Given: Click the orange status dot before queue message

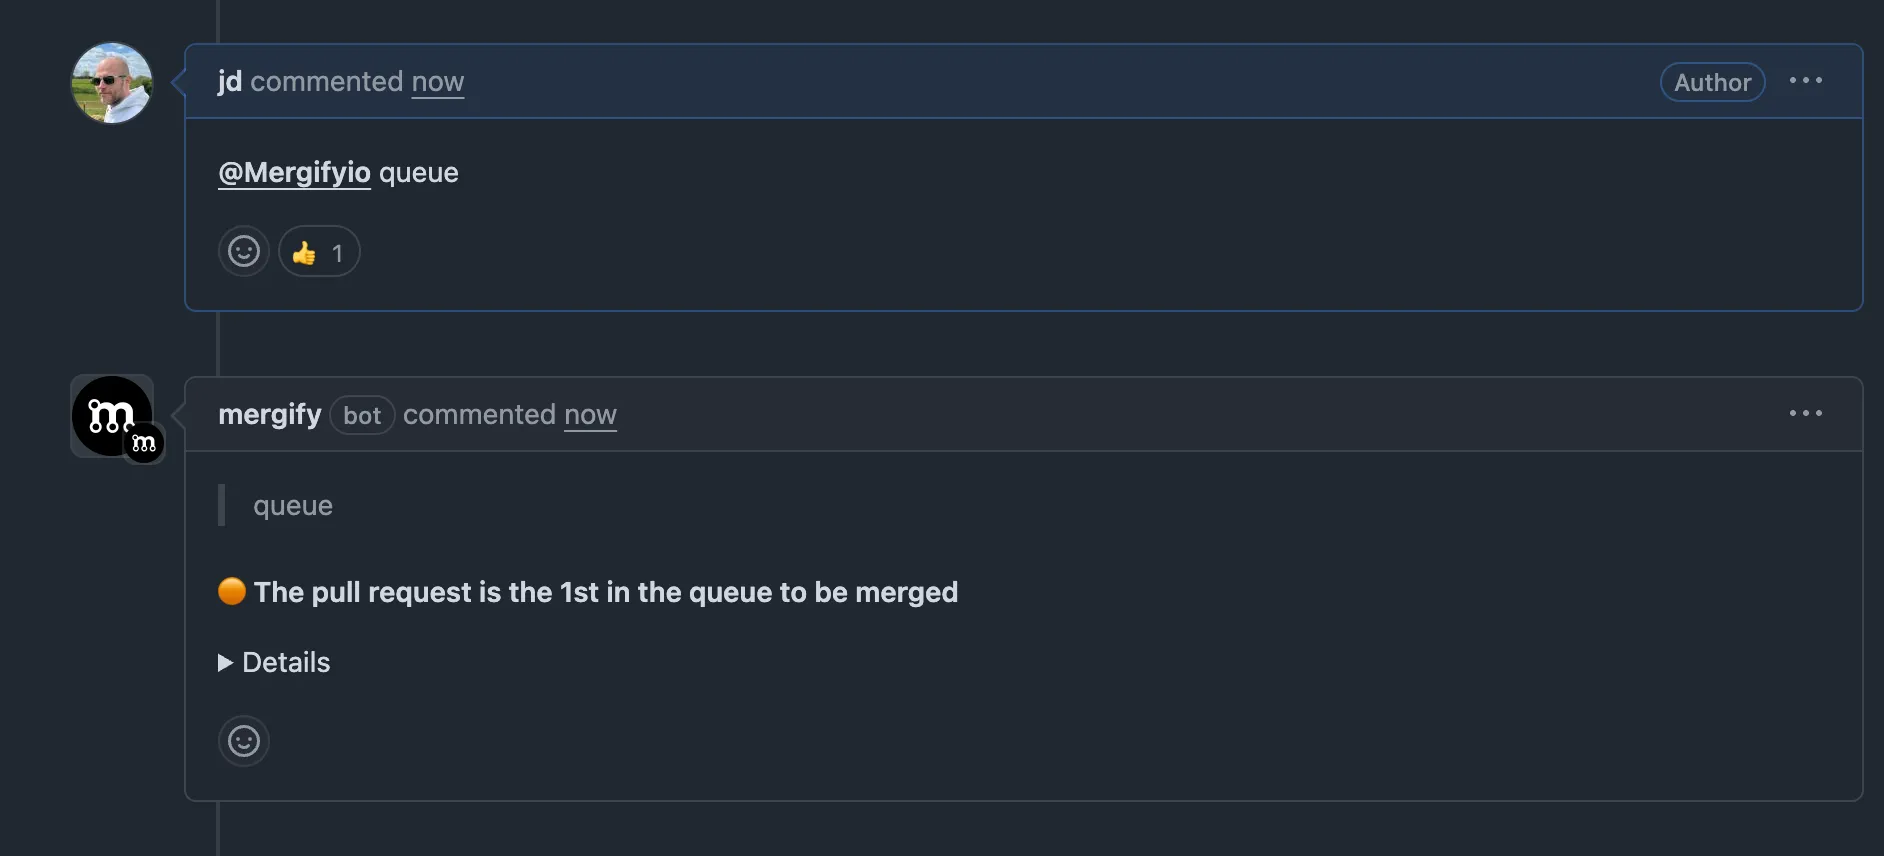Looking at the screenshot, I should pyautogui.click(x=231, y=591).
